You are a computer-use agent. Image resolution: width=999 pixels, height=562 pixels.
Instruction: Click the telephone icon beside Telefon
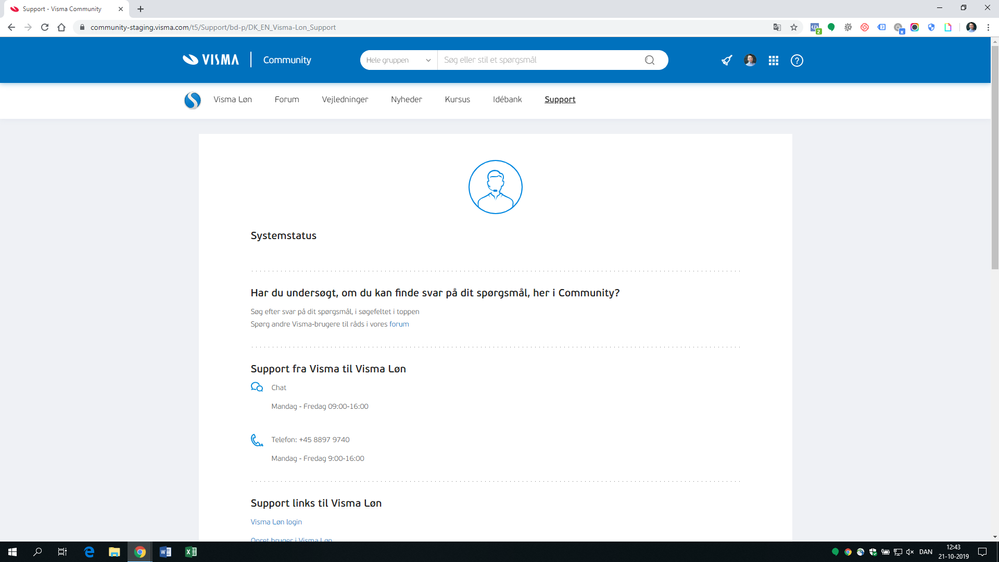tap(257, 440)
